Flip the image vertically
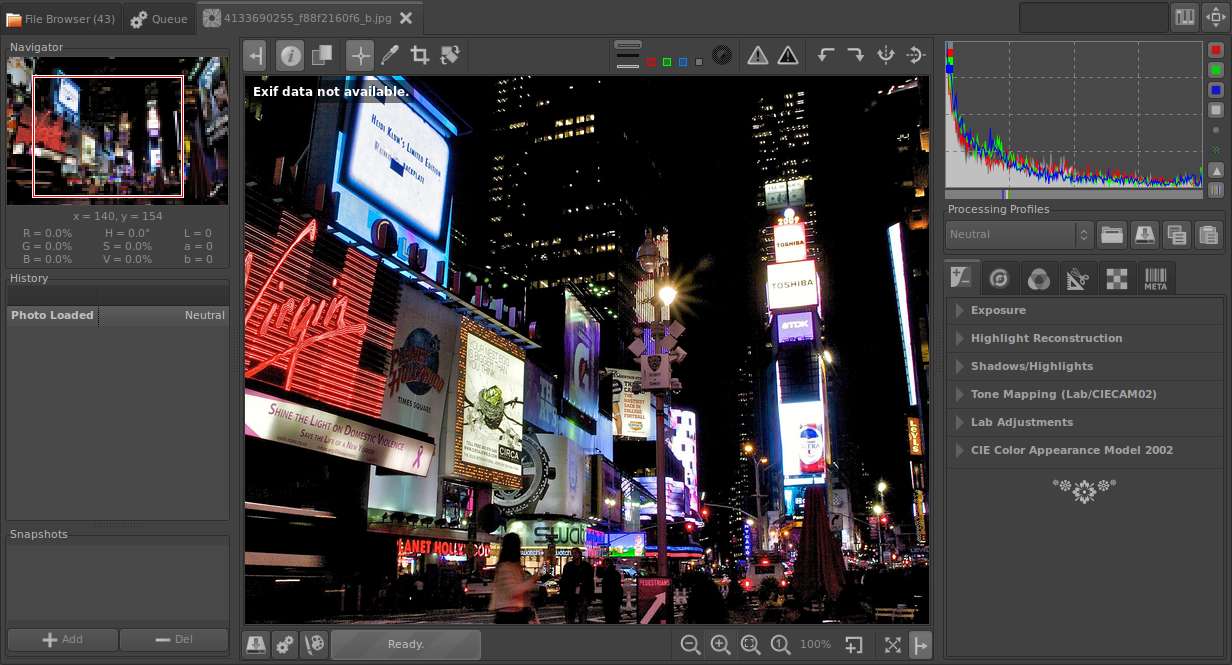 coord(915,56)
